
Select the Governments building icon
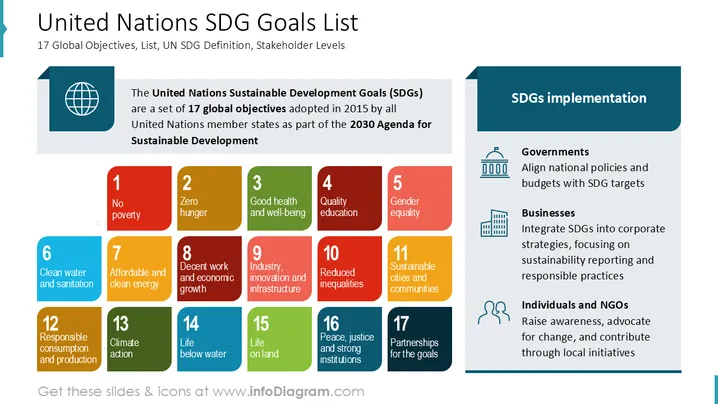click(x=495, y=163)
